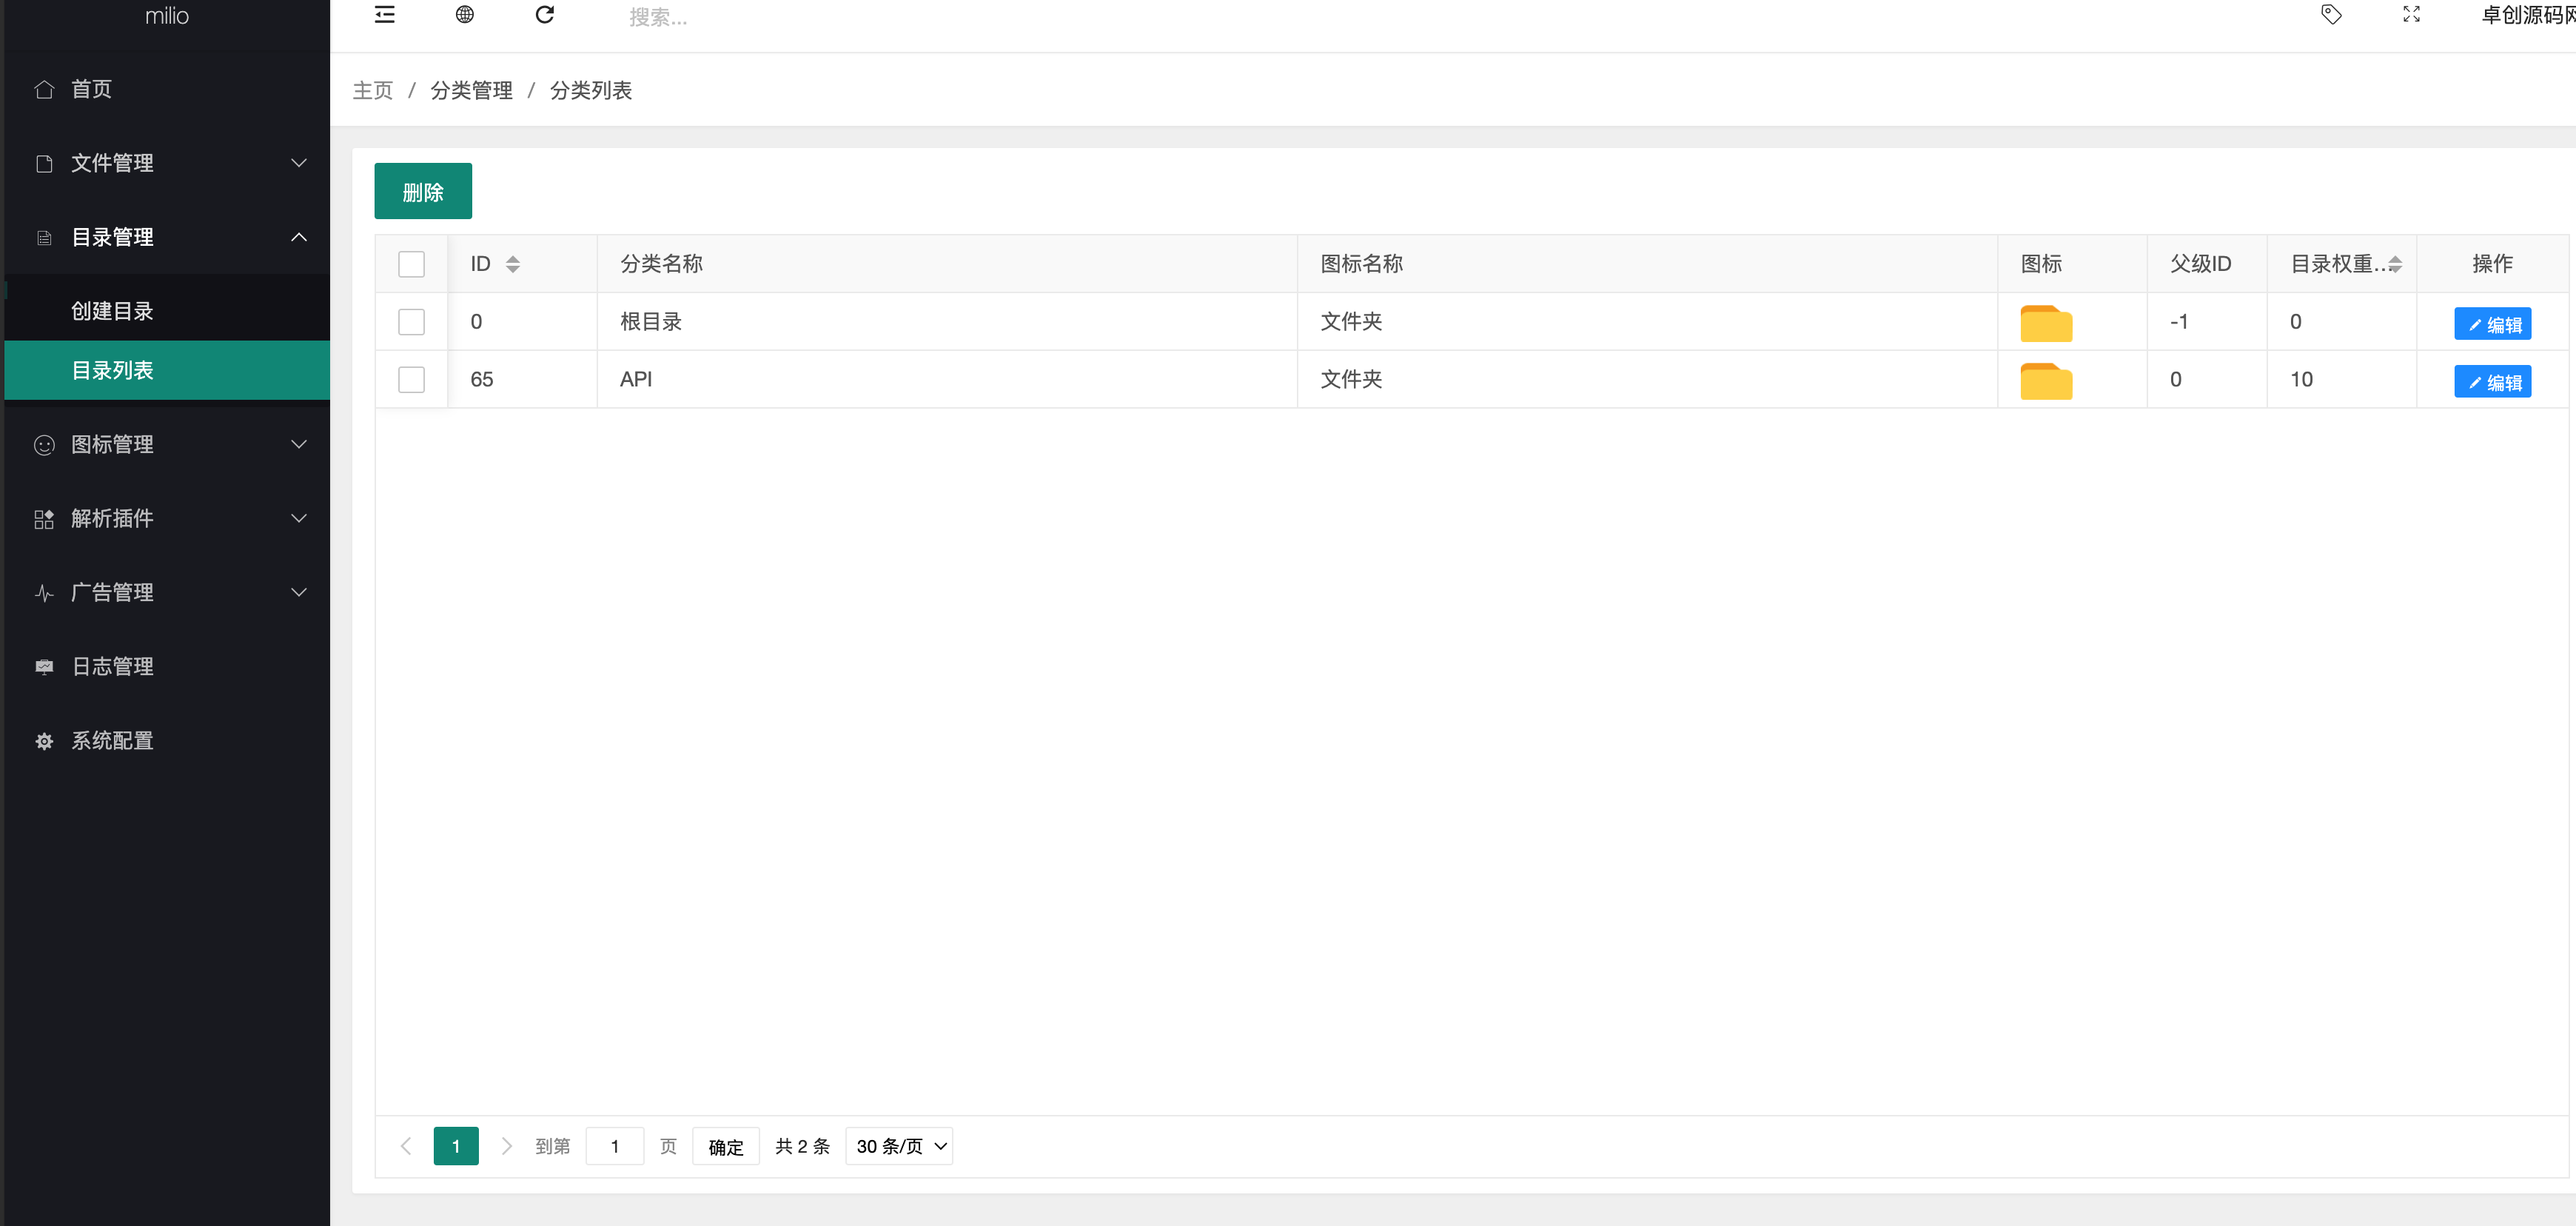Click the green 删除 button
The width and height of the screenshot is (2576, 1226).
tap(423, 191)
